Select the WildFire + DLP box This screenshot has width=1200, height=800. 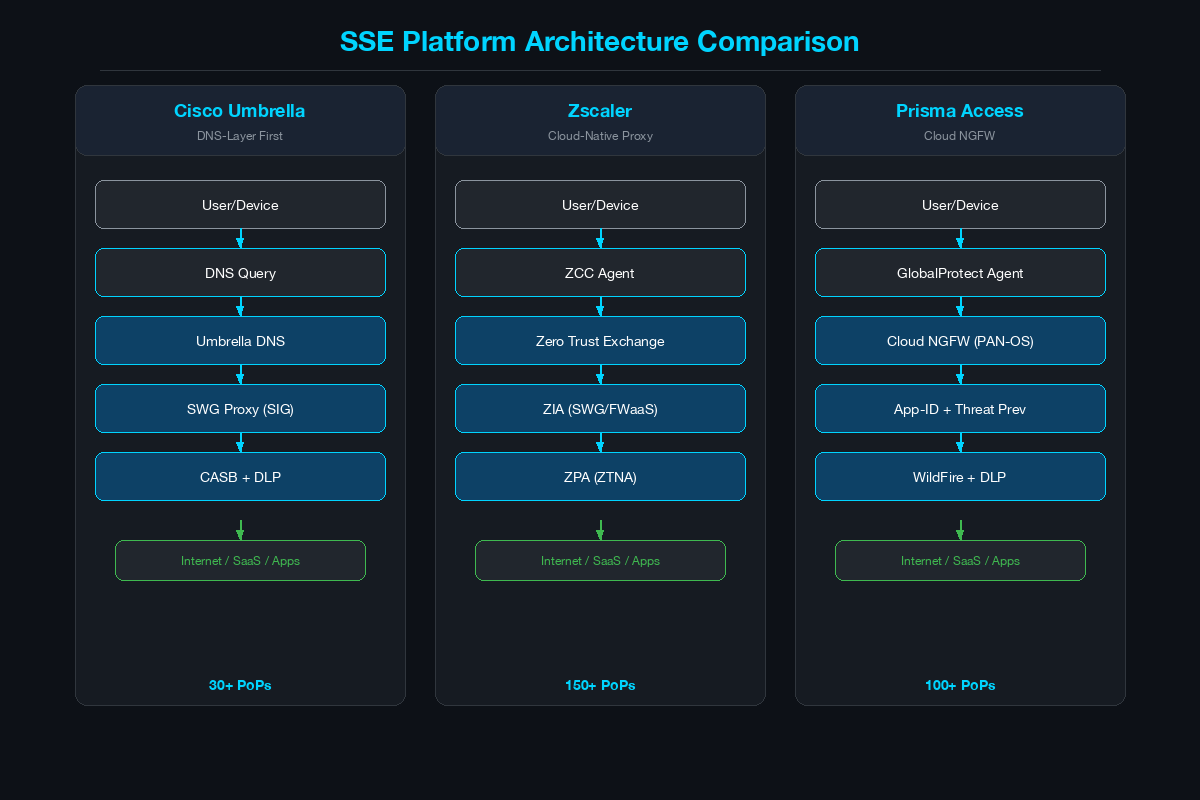click(x=960, y=477)
